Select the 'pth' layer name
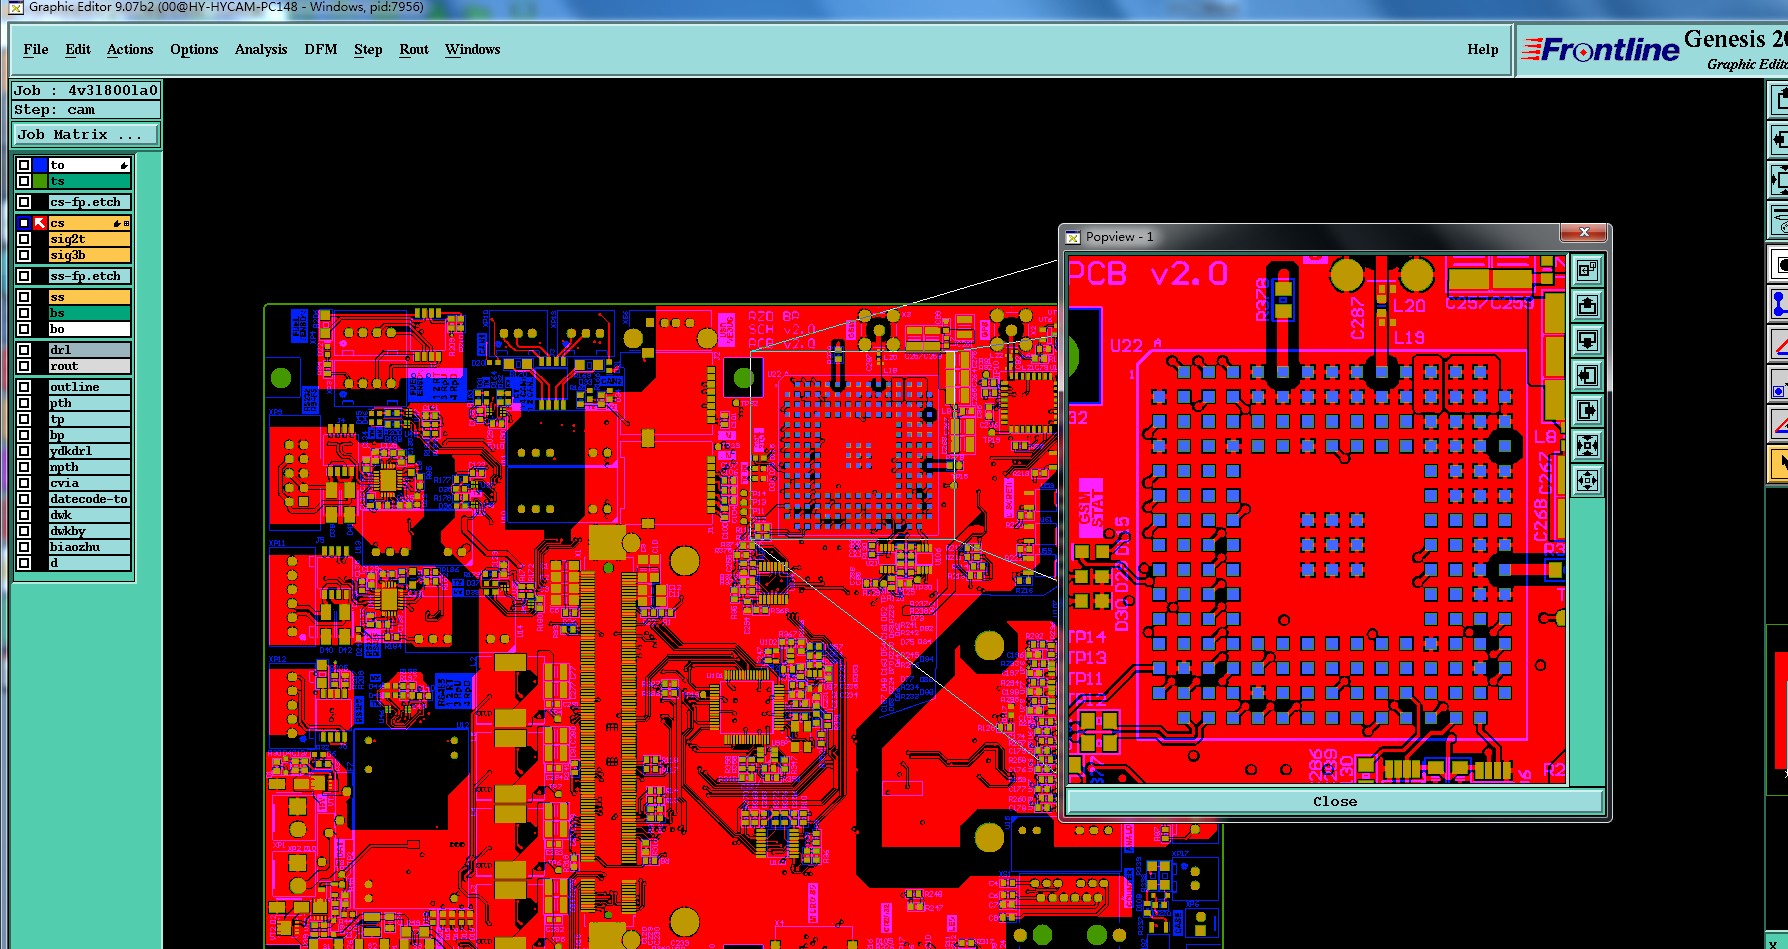The height and width of the screenshot is (949, 1788). 89,403
